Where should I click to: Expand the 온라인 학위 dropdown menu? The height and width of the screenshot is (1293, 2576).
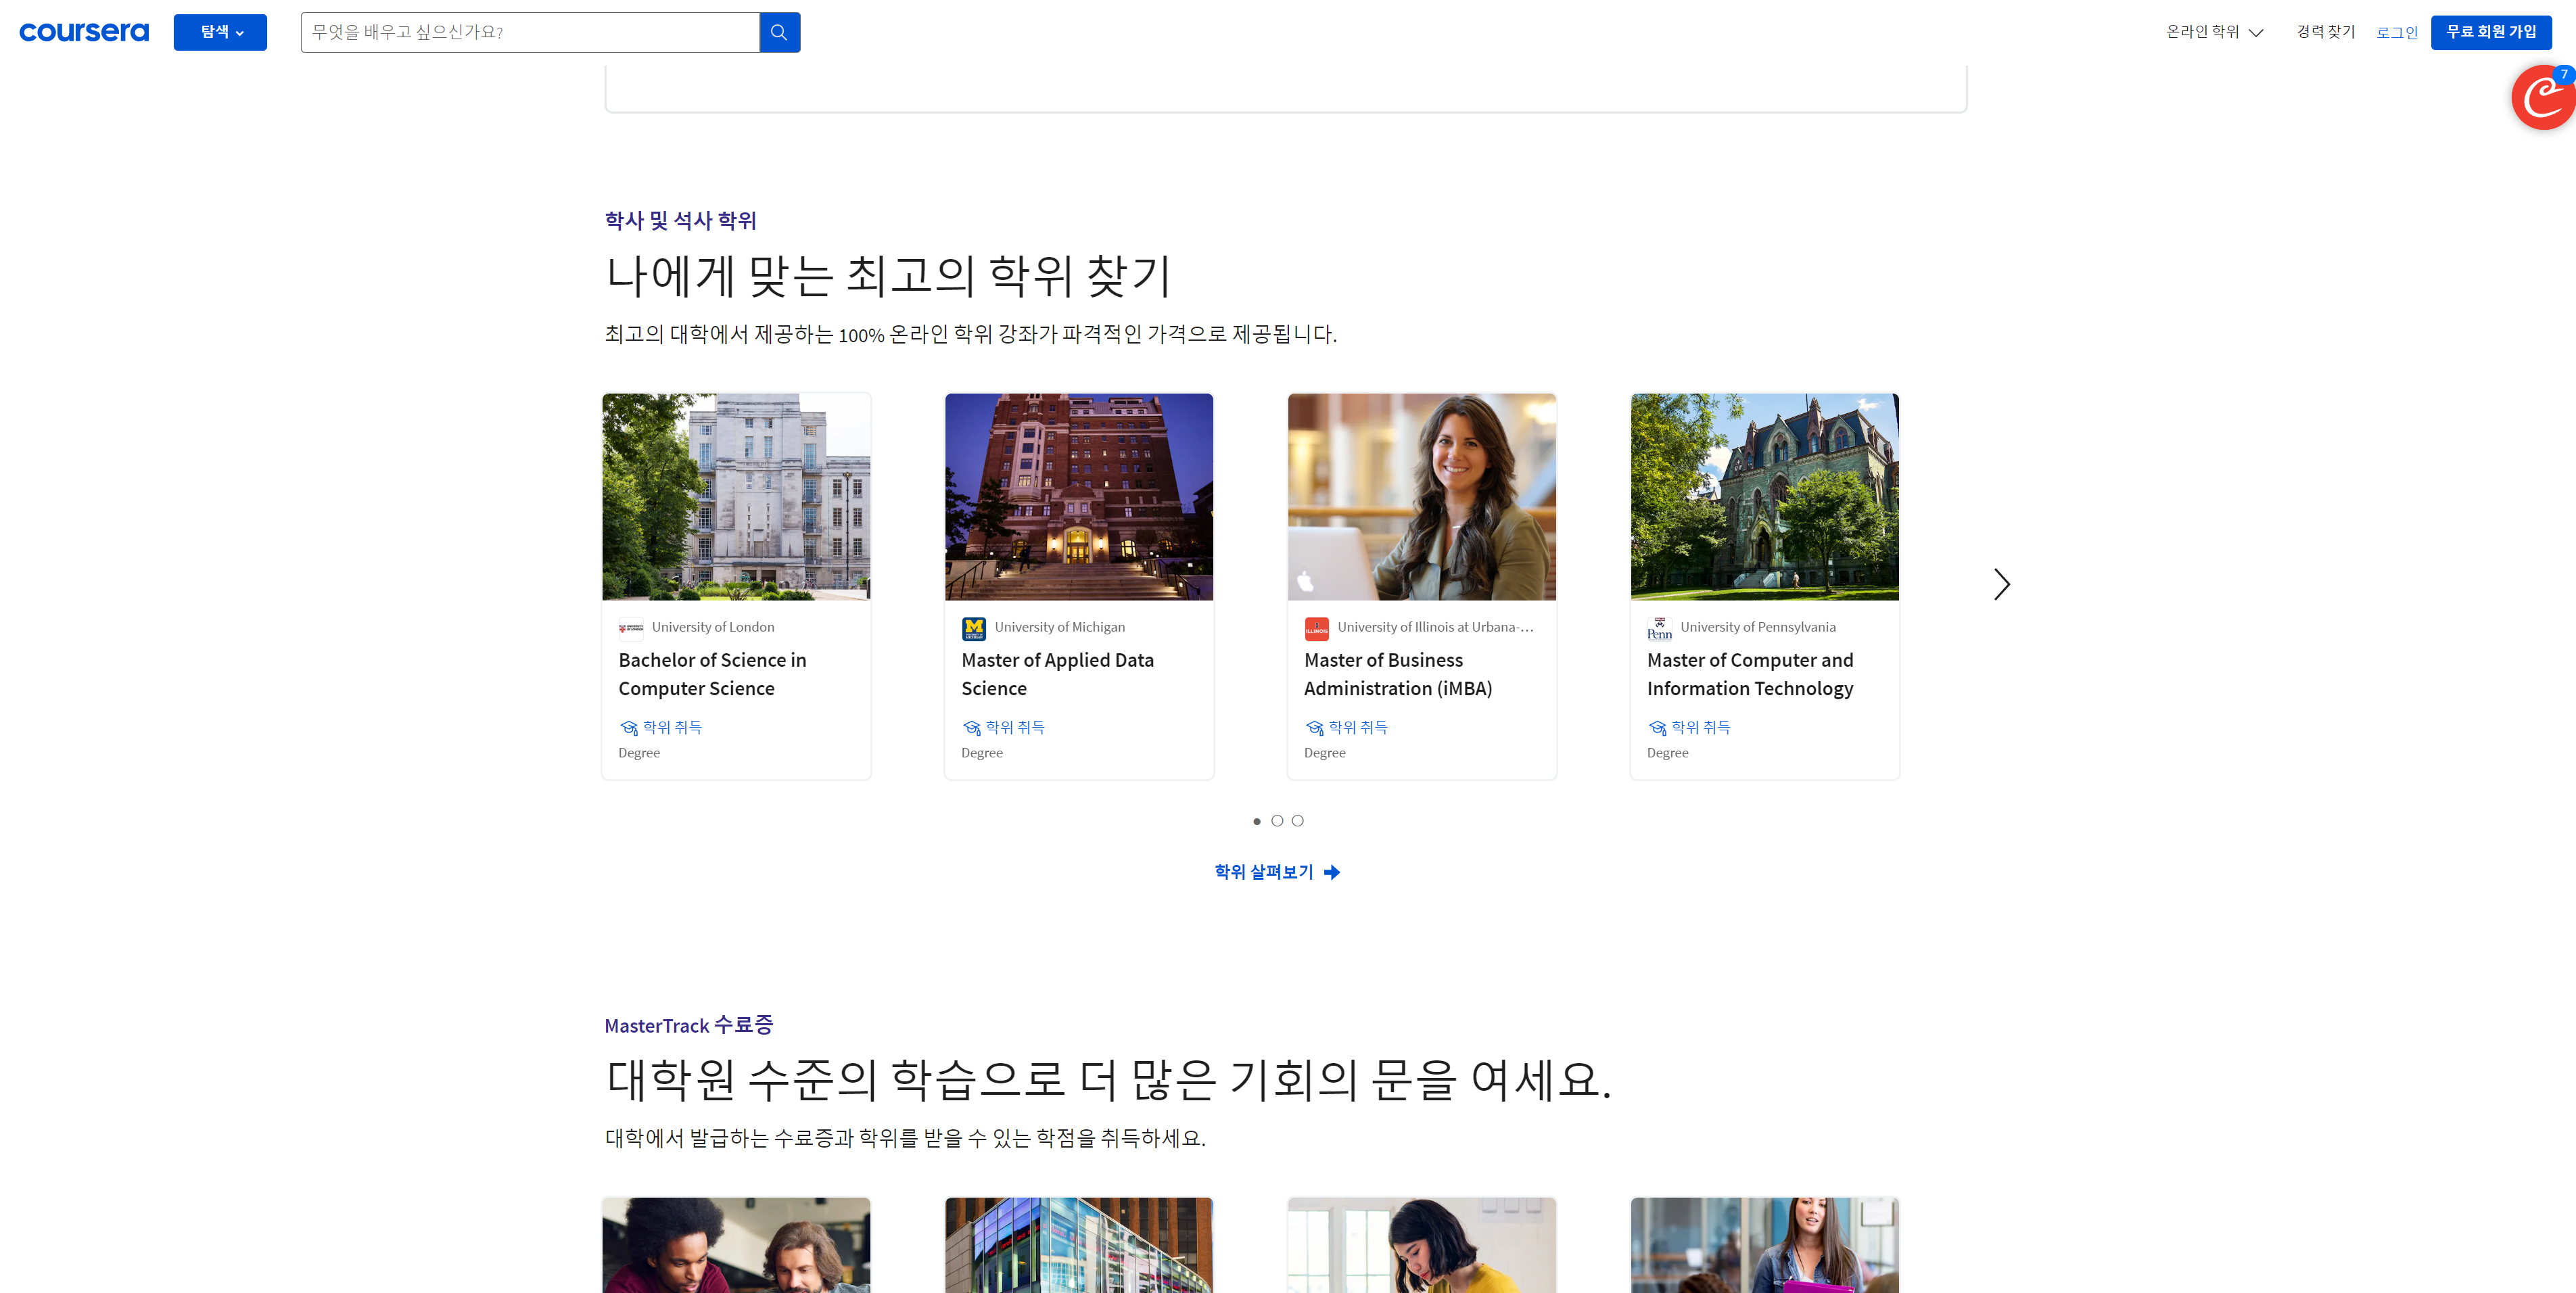[2214, 32]
